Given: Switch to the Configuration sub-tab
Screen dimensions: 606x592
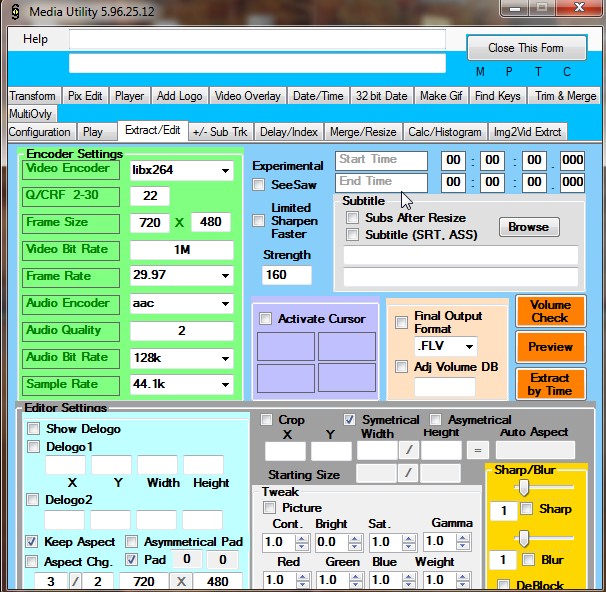Looking at the screenshot, I should pos(40,132).
